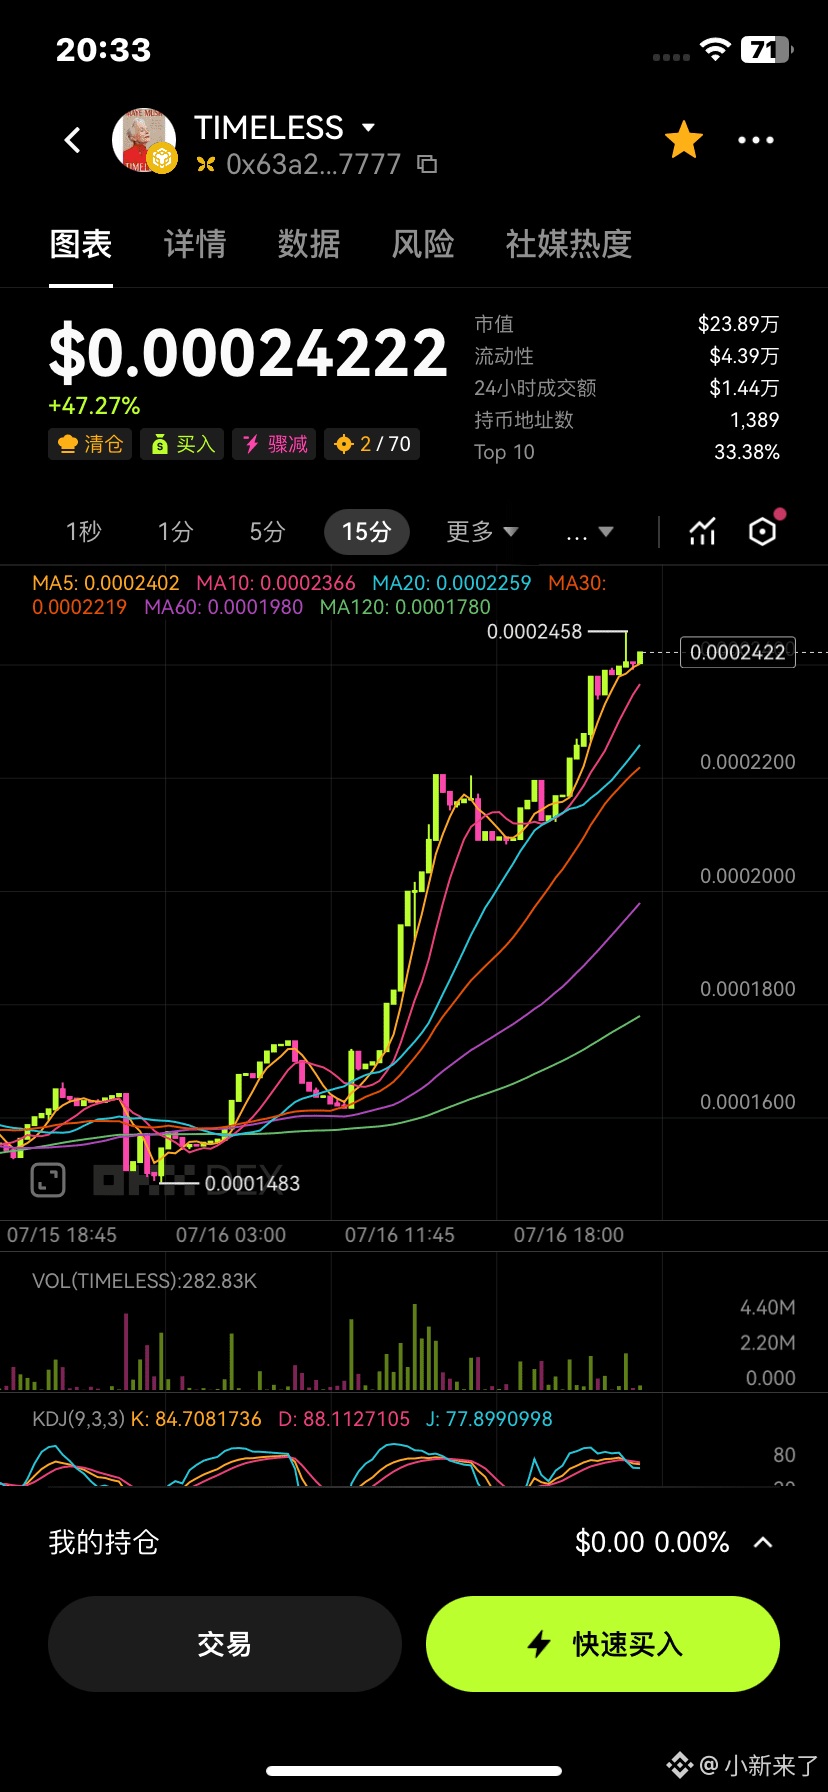Tap the 买入 tag
Viewport: 828px width, 1792px height.
pos(182,444)
